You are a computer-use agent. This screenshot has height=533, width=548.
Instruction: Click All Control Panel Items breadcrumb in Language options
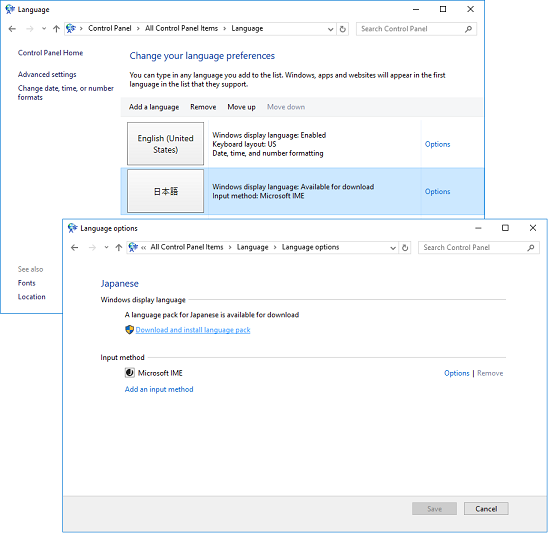pyautogui.click(x=187, y=247)
